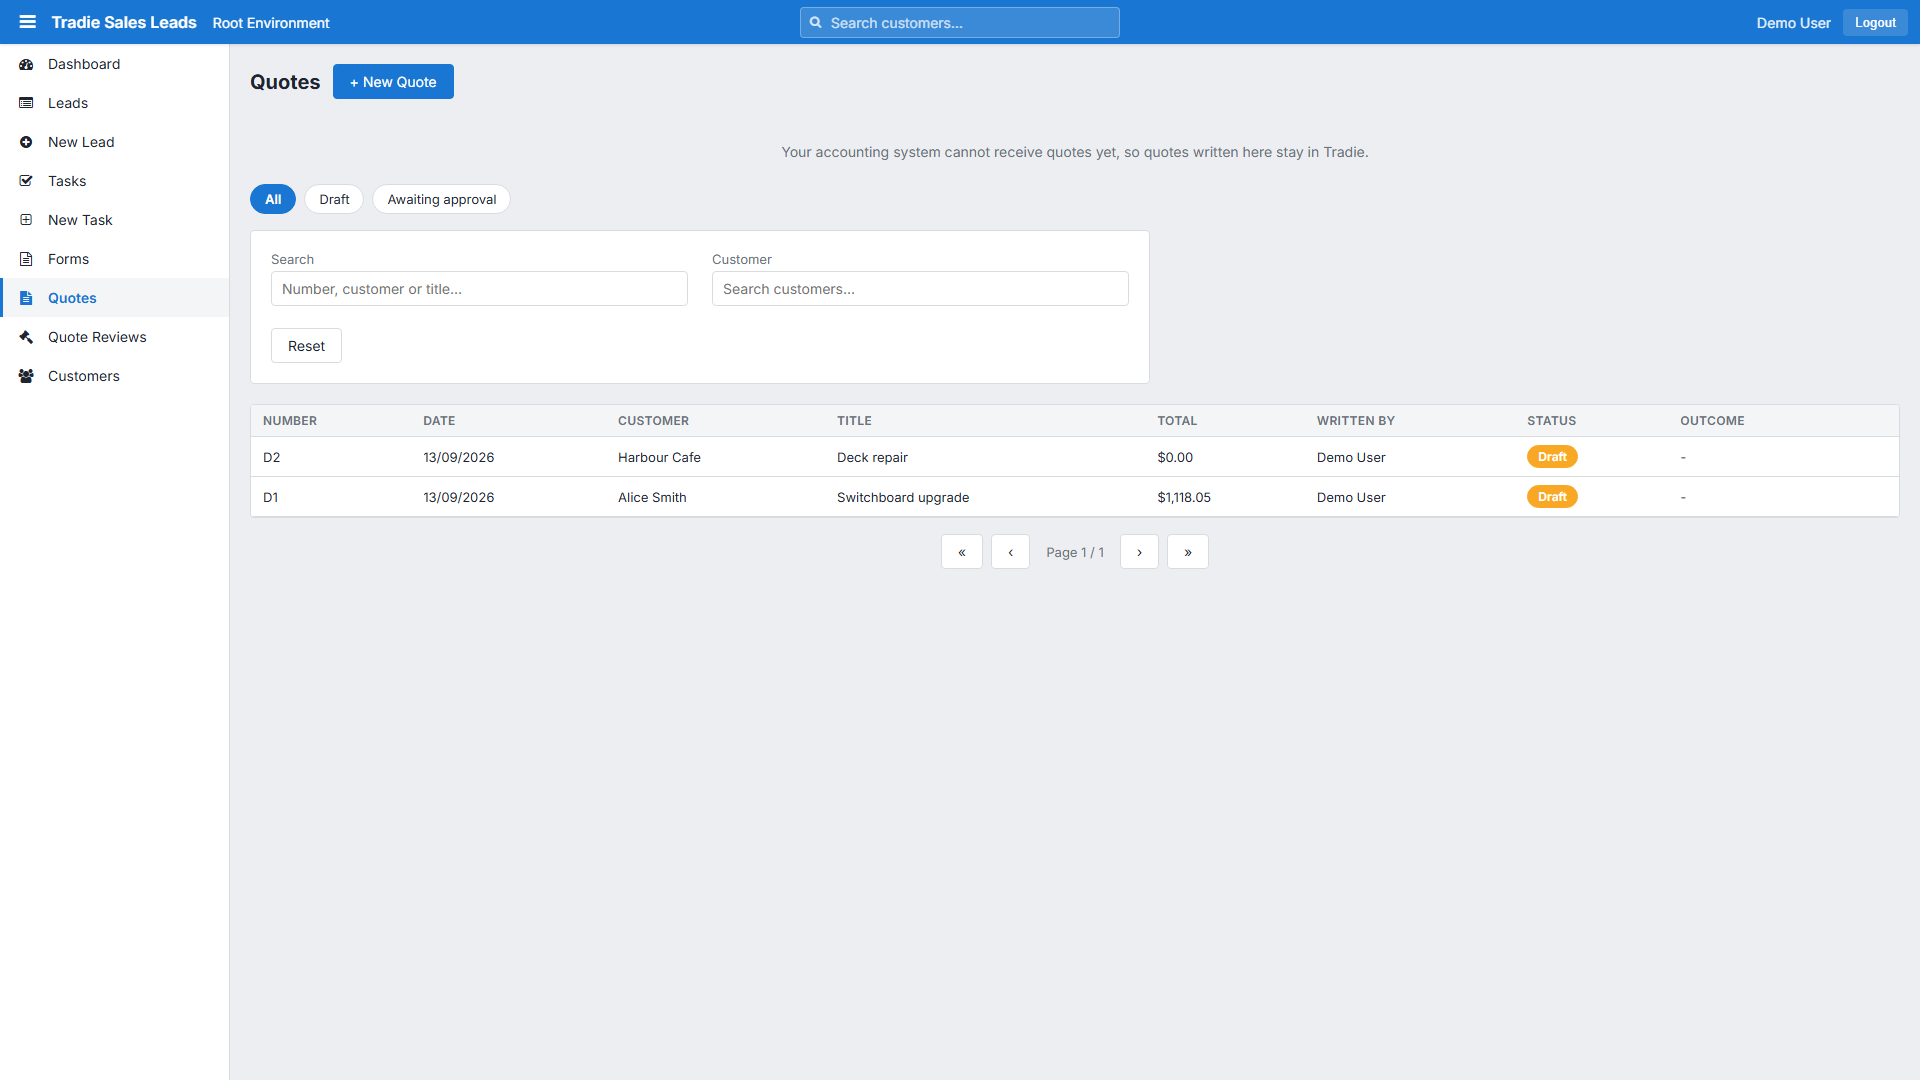1920x1080 pixels.
Task: Click the Quotes file icon in sidebar
Action: click(x=26, y=298)
